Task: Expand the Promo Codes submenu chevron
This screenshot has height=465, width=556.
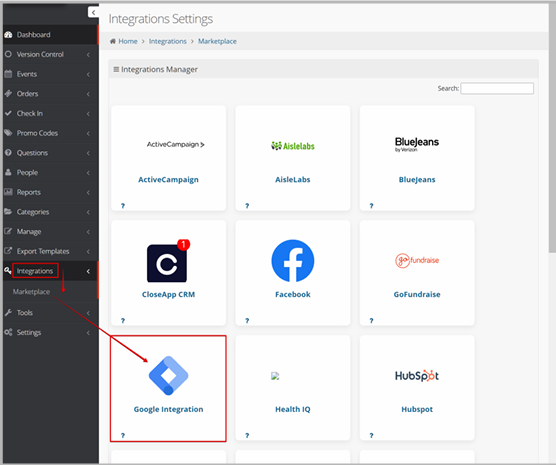Action: [88, 133]
